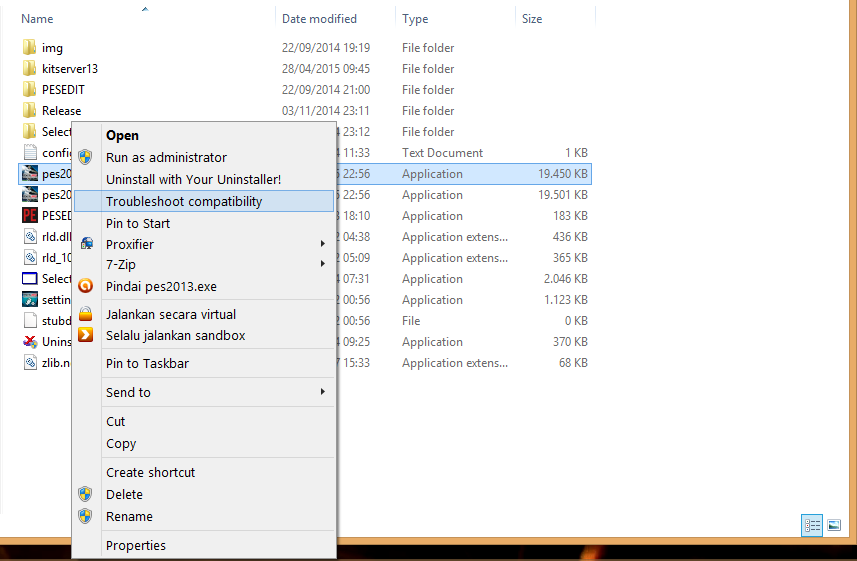Screen dimensions: 857x561
Task: Click the padlock icon beside Jalankan secara virtual
Action: [85, 314]
